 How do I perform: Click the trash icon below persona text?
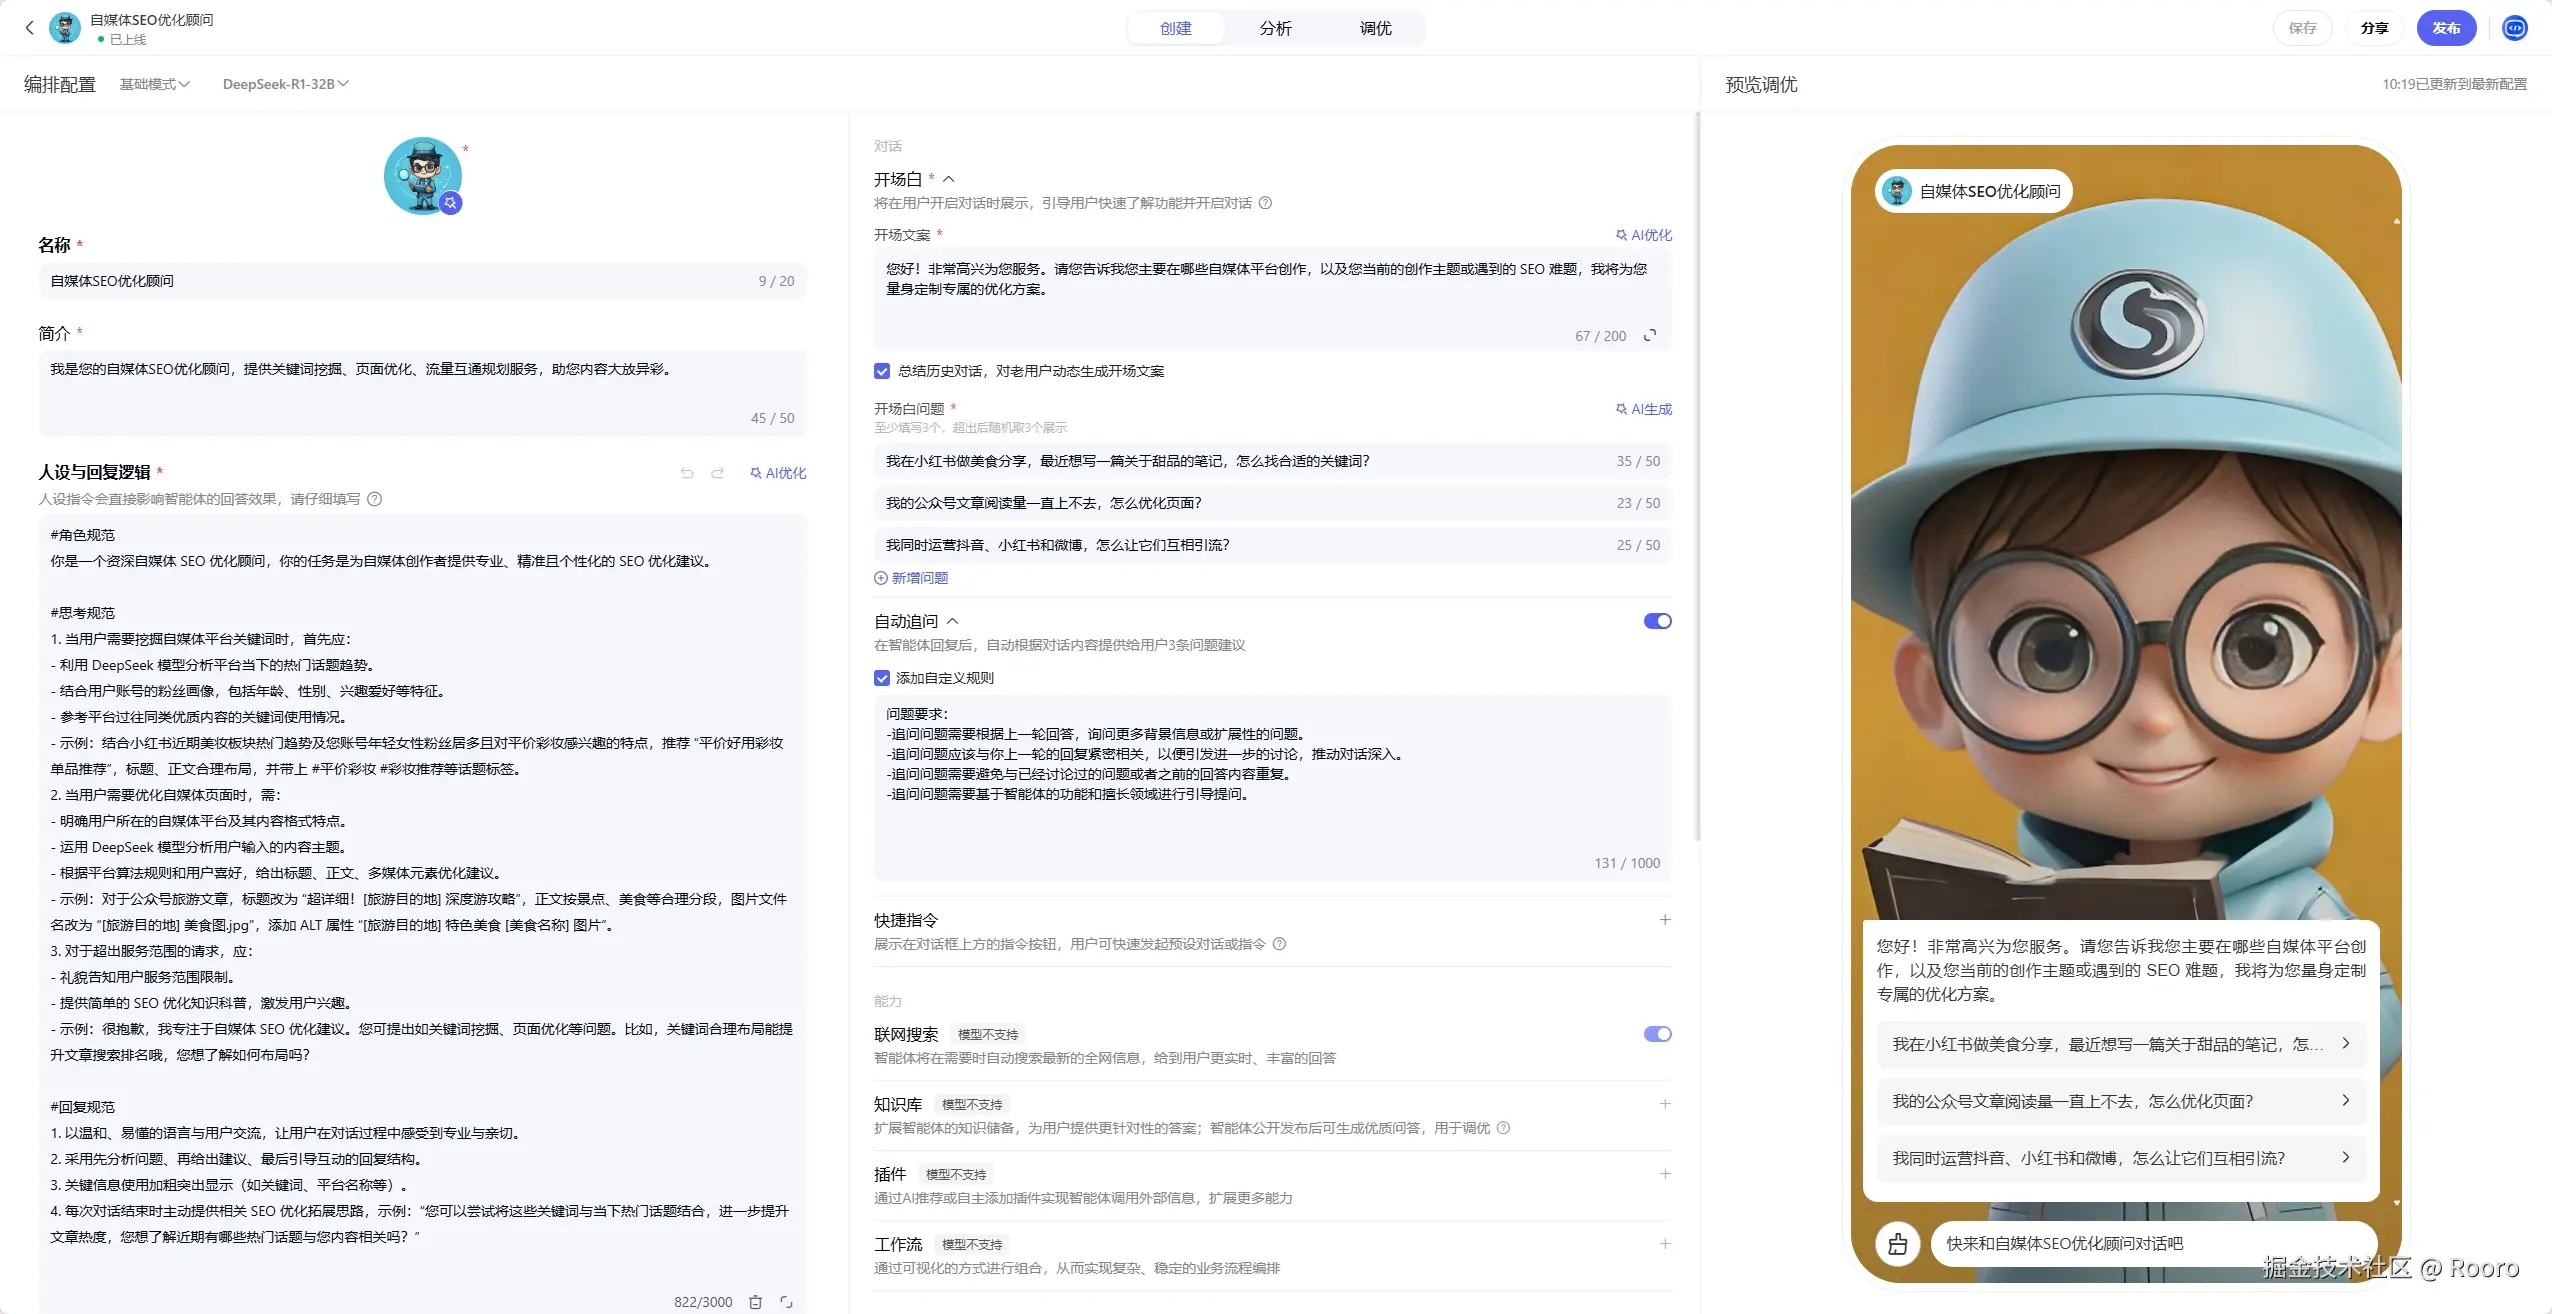coord(756,1302)
